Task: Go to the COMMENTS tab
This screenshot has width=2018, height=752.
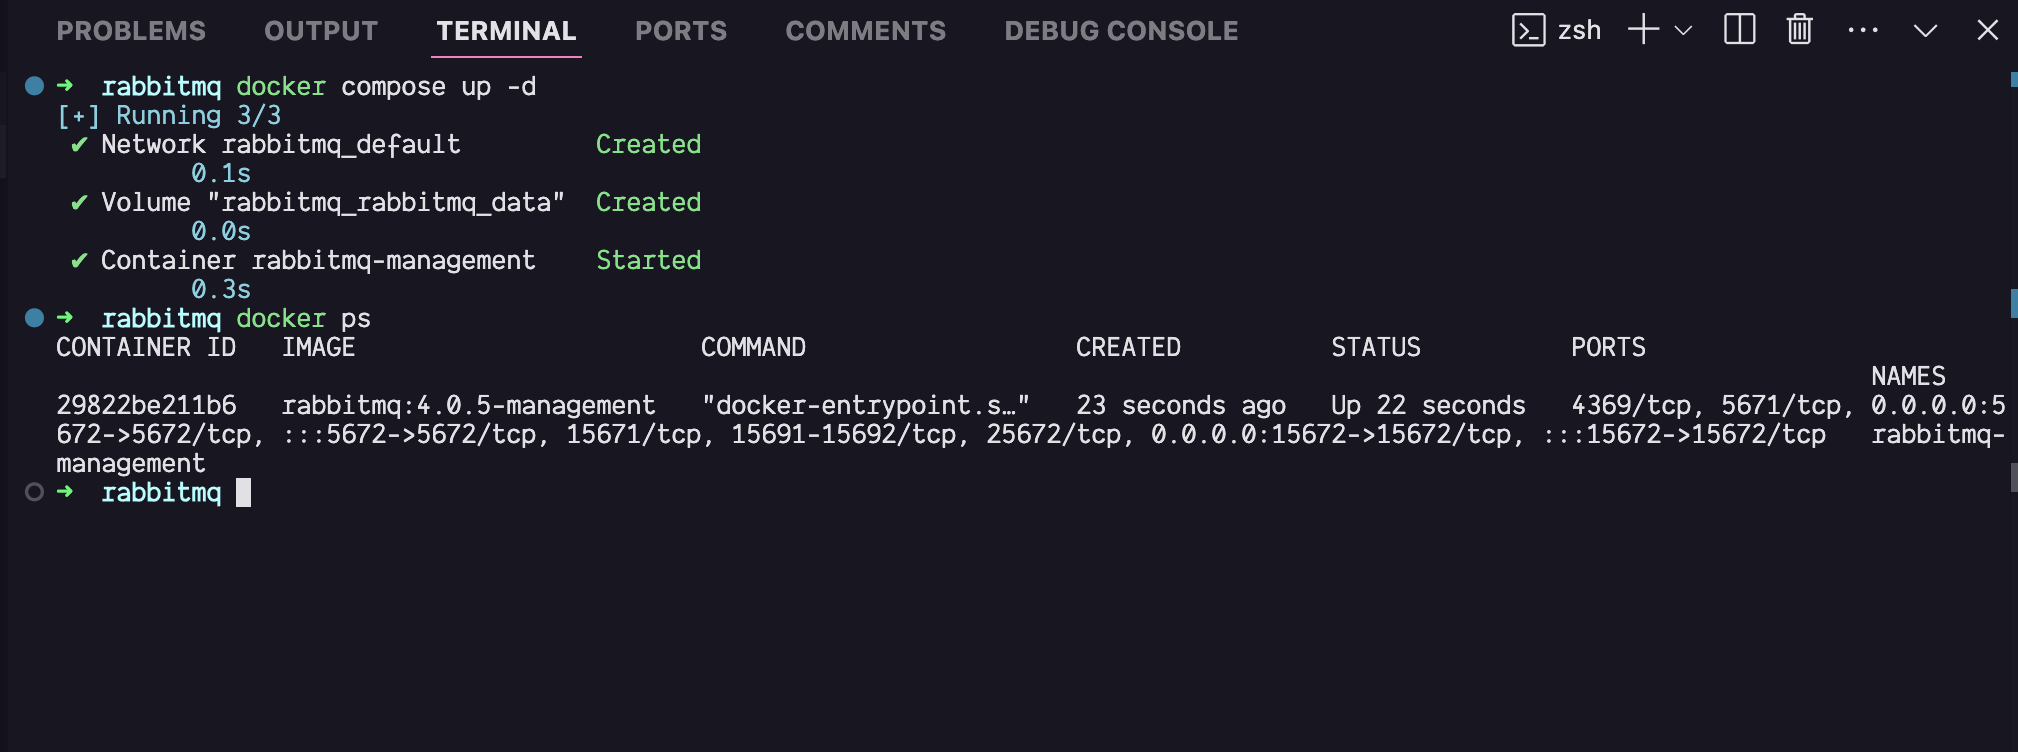Action: pyautogui.click(x=865, y=31)
